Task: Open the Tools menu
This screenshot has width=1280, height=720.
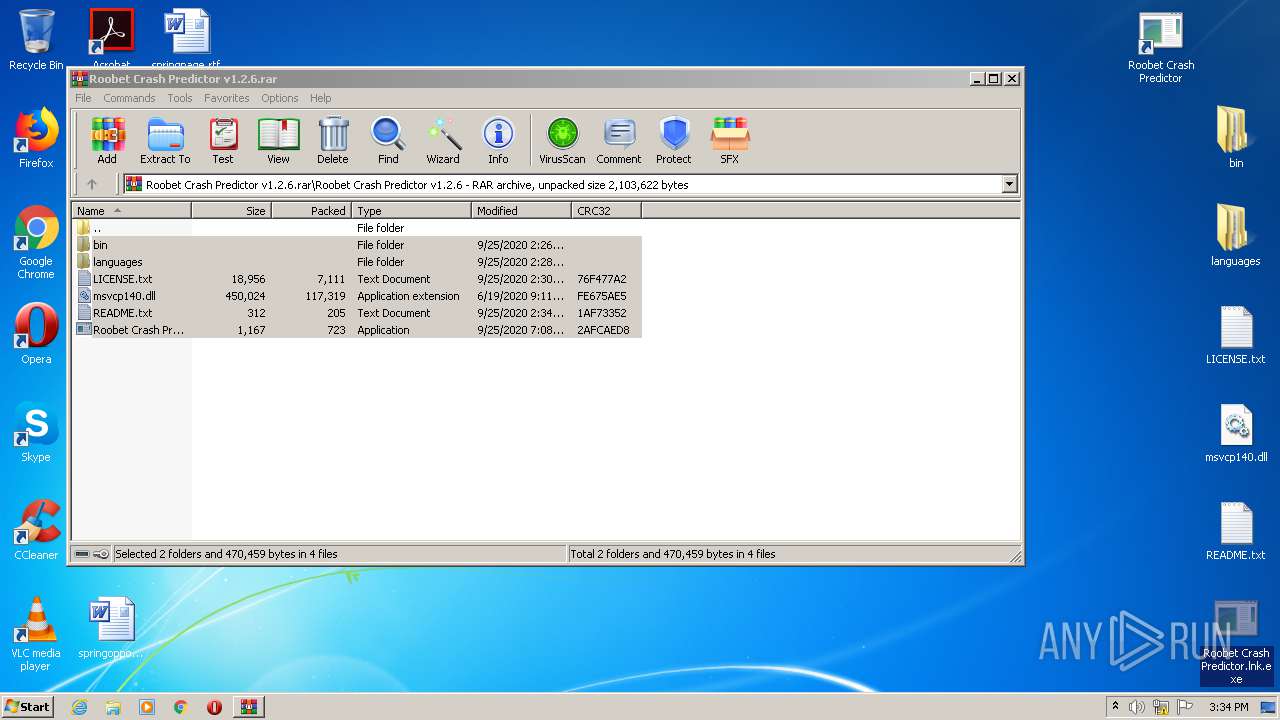Action: (x=180, y=98)
